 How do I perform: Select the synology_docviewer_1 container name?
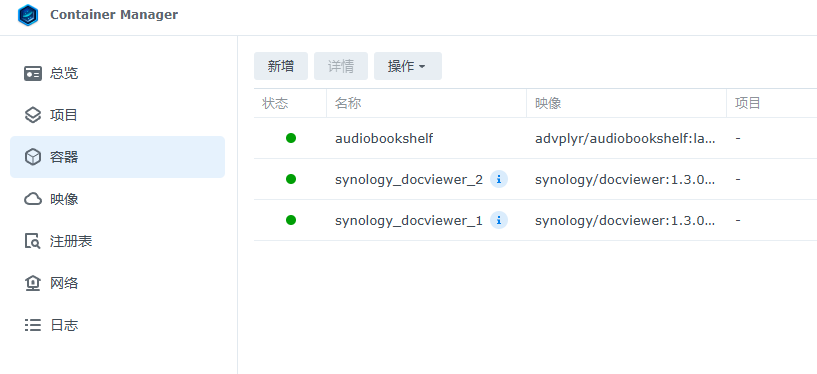click(x=409, y=221)
